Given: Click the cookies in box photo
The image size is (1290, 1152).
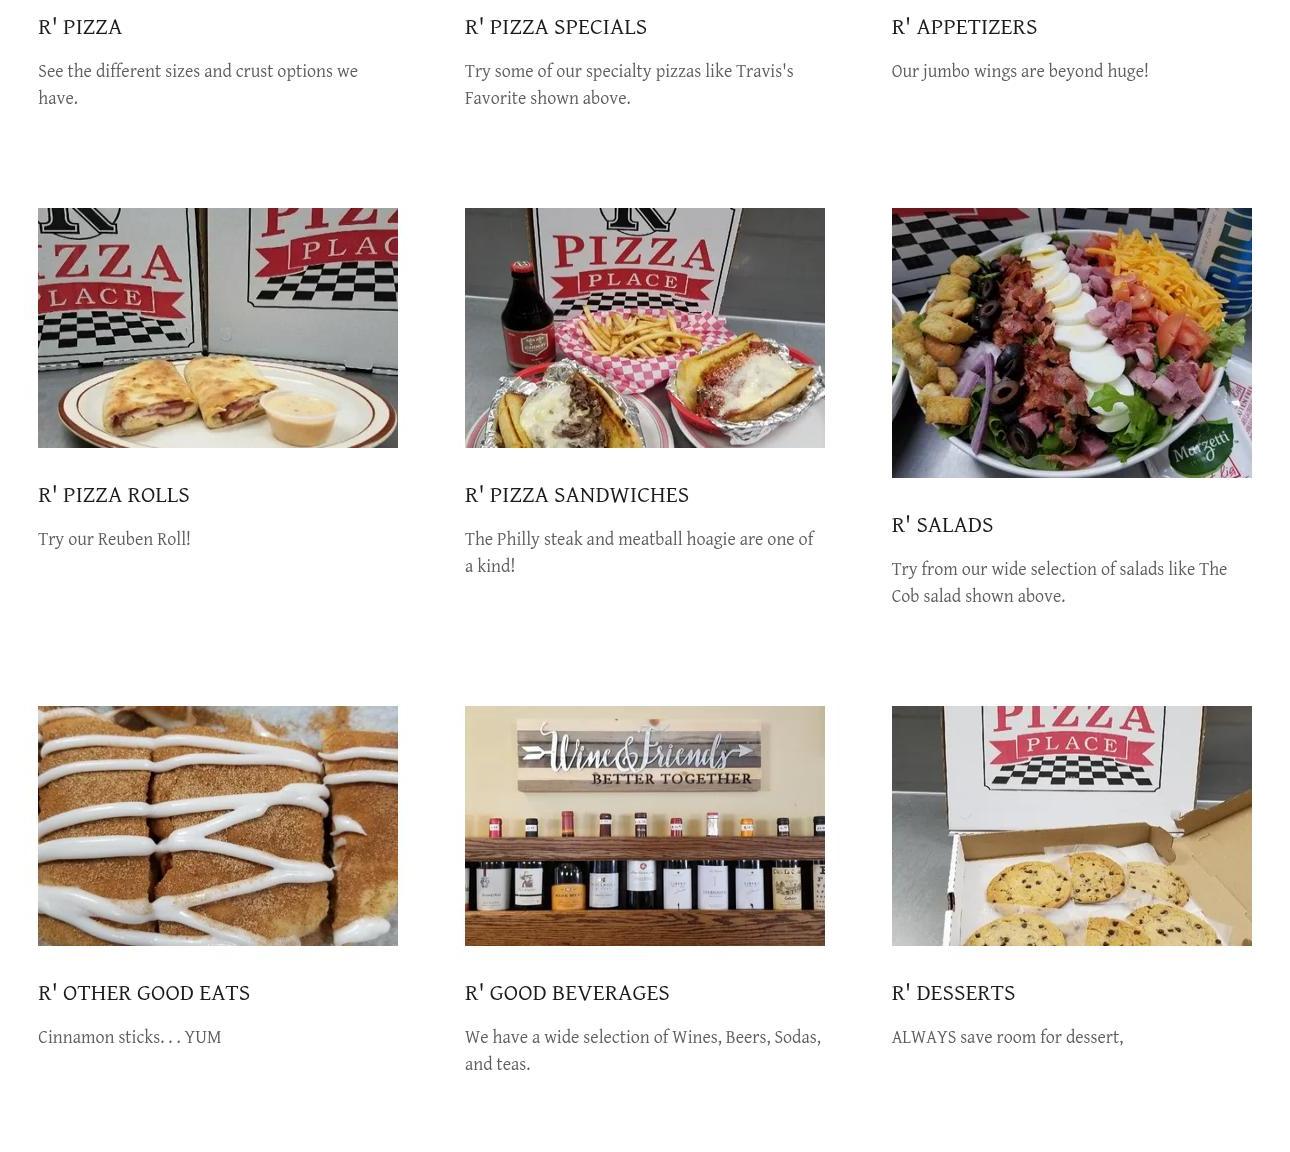Looking at the screenshot, I should [x=1072, y=826].
